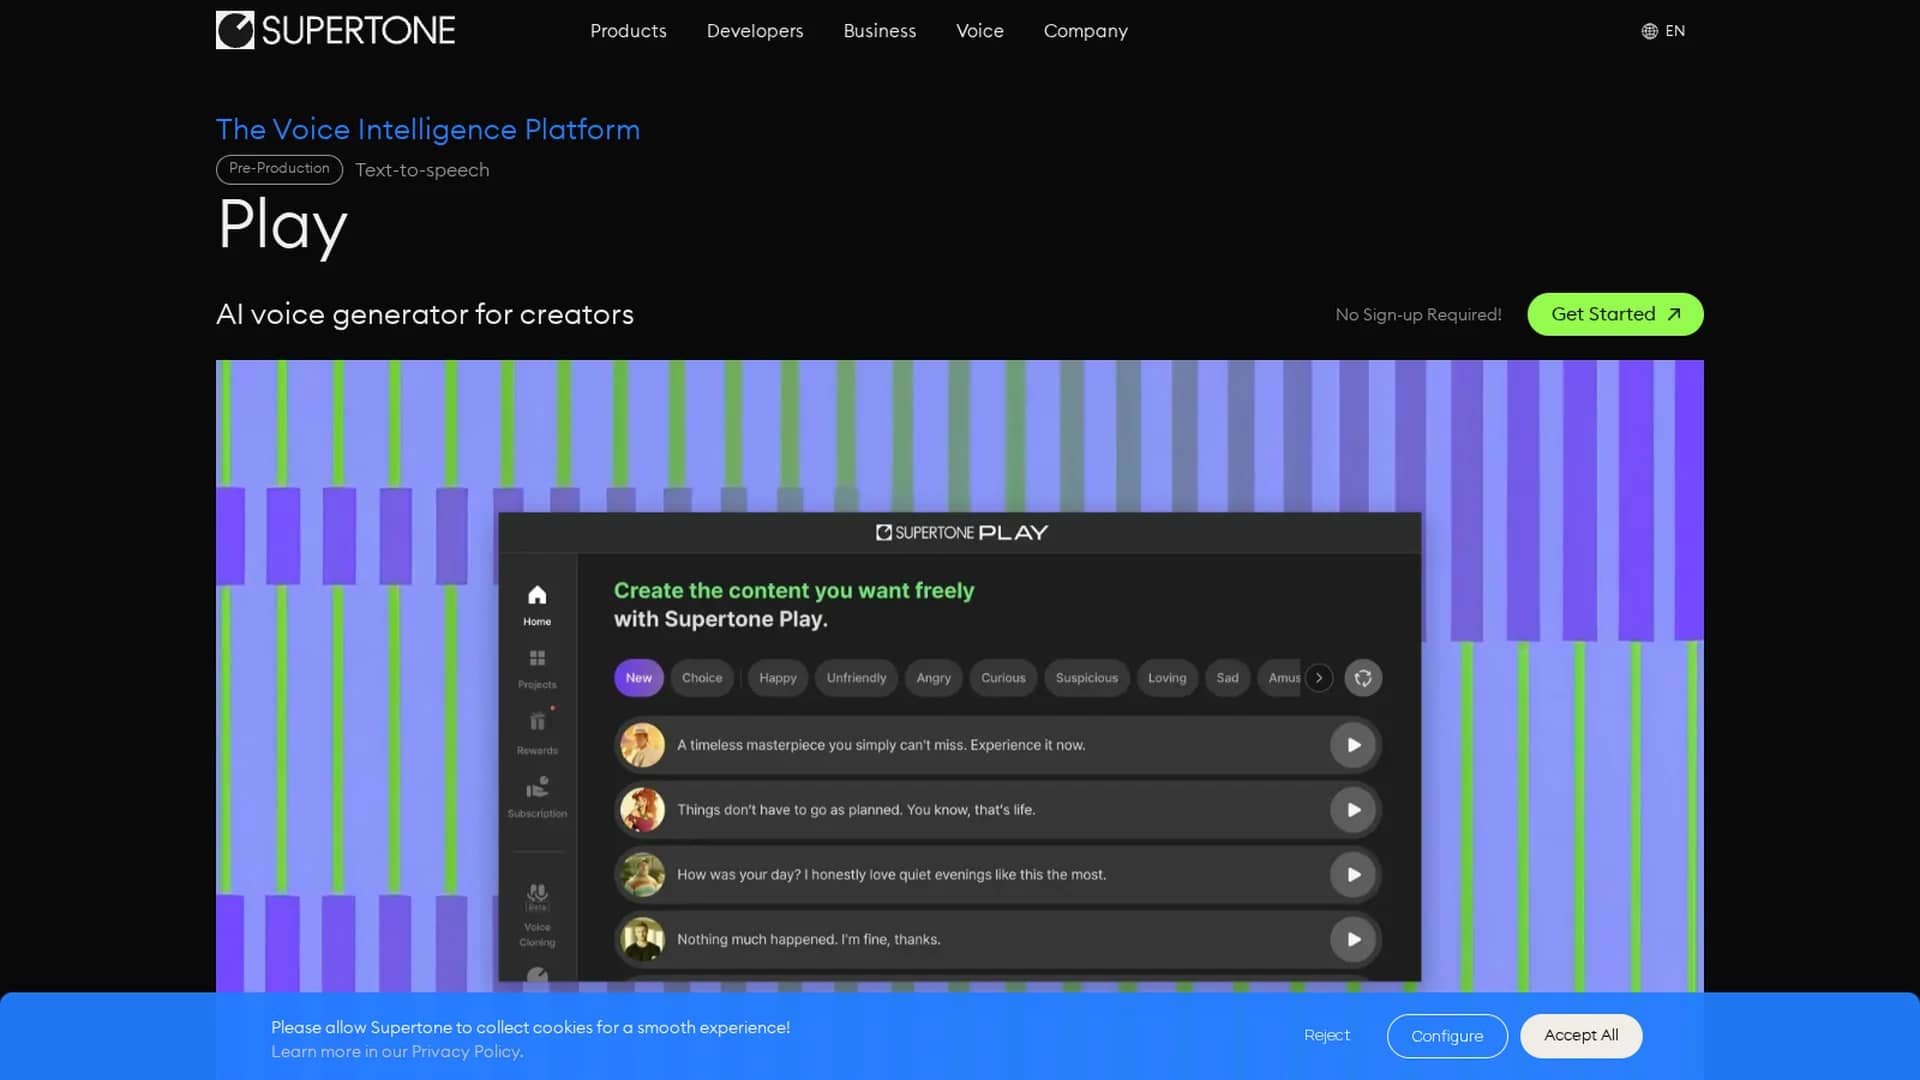Image resolution: width=1920 pixels, height=1080 pixels.
Task: Open the Voice menu
Action: 979,31
